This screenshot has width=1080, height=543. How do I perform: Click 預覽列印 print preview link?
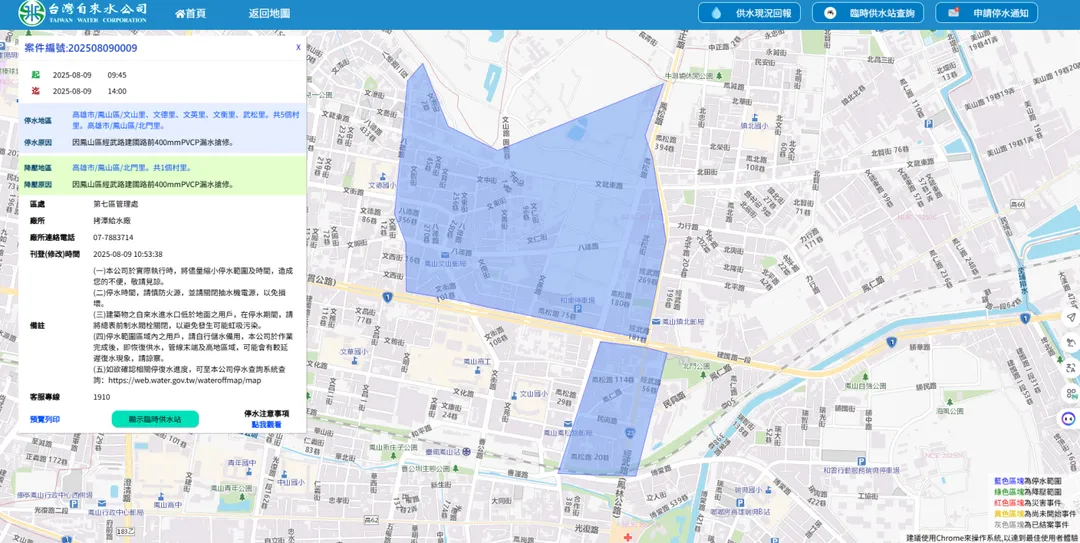click(45, 419)
